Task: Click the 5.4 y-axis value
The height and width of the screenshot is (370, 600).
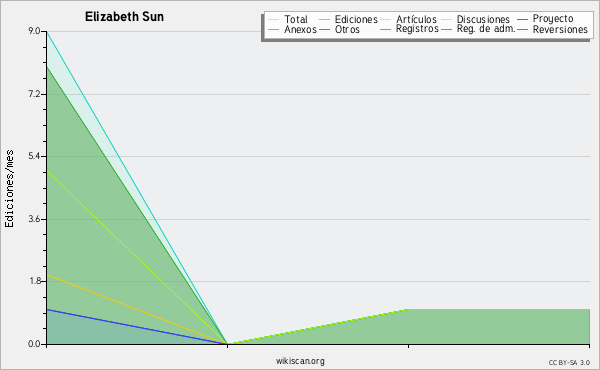Action: point(34,156)
